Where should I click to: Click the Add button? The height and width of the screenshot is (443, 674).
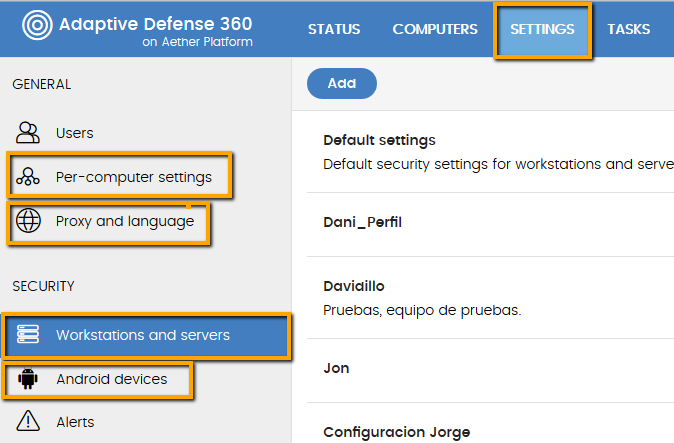tap(342, 83)
